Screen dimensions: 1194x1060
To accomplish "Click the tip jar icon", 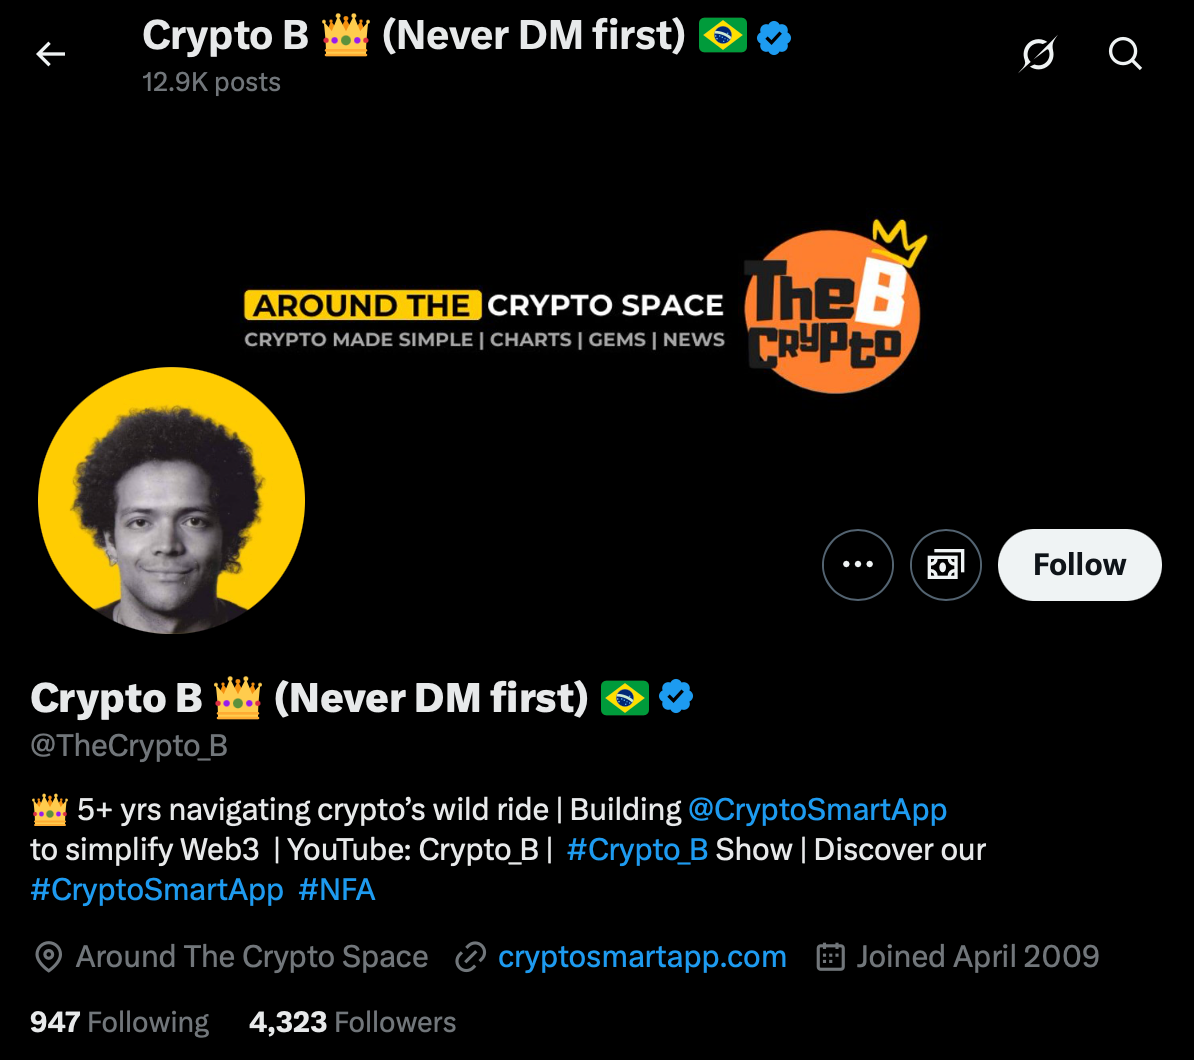I will (945, 564).
